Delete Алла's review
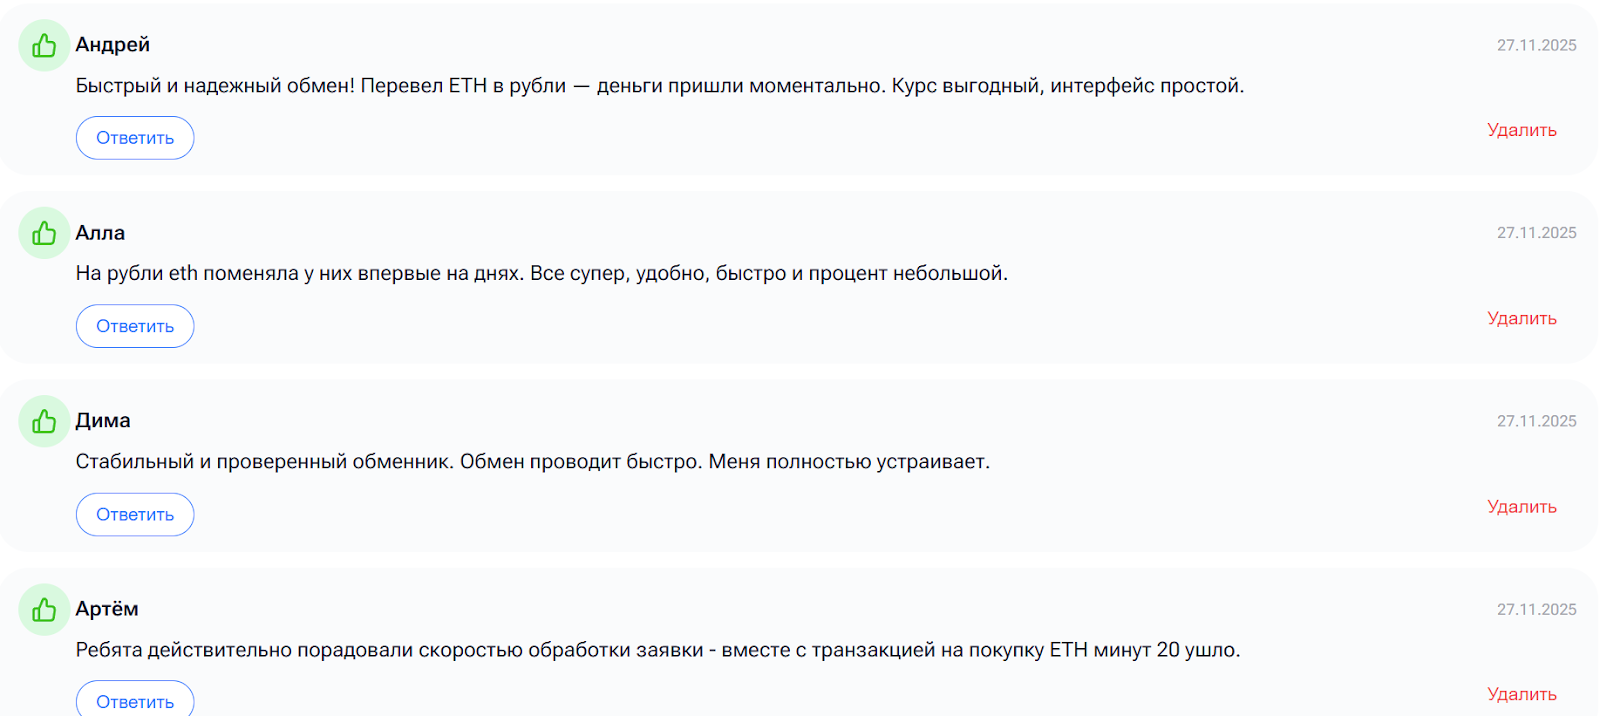The height and width of the screenshot is (716, 1600). (x=1521, y=318)
